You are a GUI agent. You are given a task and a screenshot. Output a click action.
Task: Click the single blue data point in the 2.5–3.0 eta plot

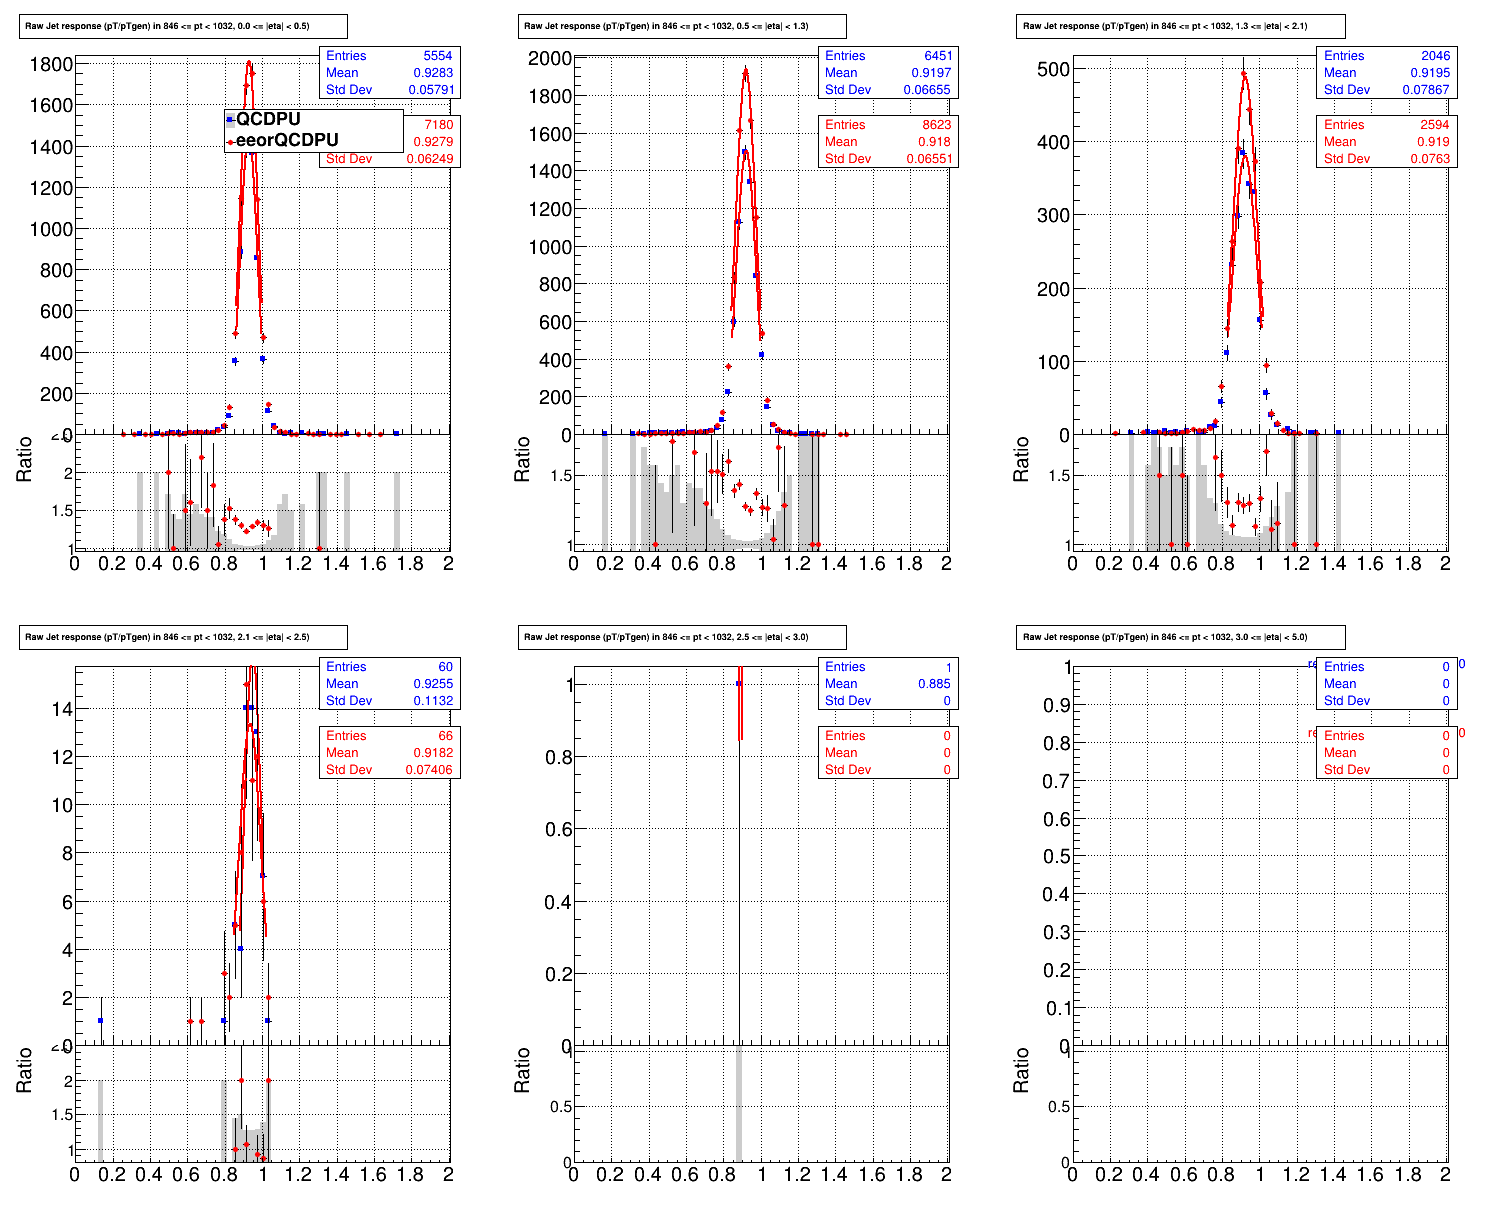738,684
